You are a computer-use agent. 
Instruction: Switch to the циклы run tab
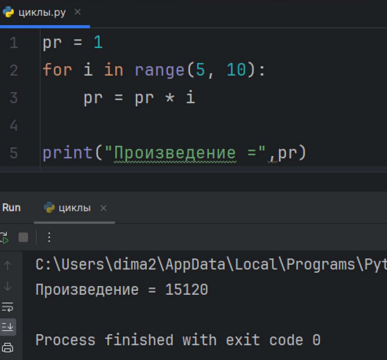[74, 208]
